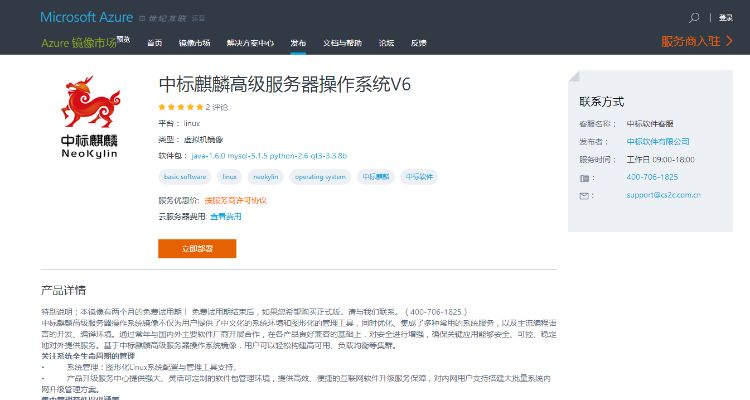Image resolution: width=750 pixels, height=400 pixels.
Task: Click the Microsoft Azure logo
Action: [86, 18]
